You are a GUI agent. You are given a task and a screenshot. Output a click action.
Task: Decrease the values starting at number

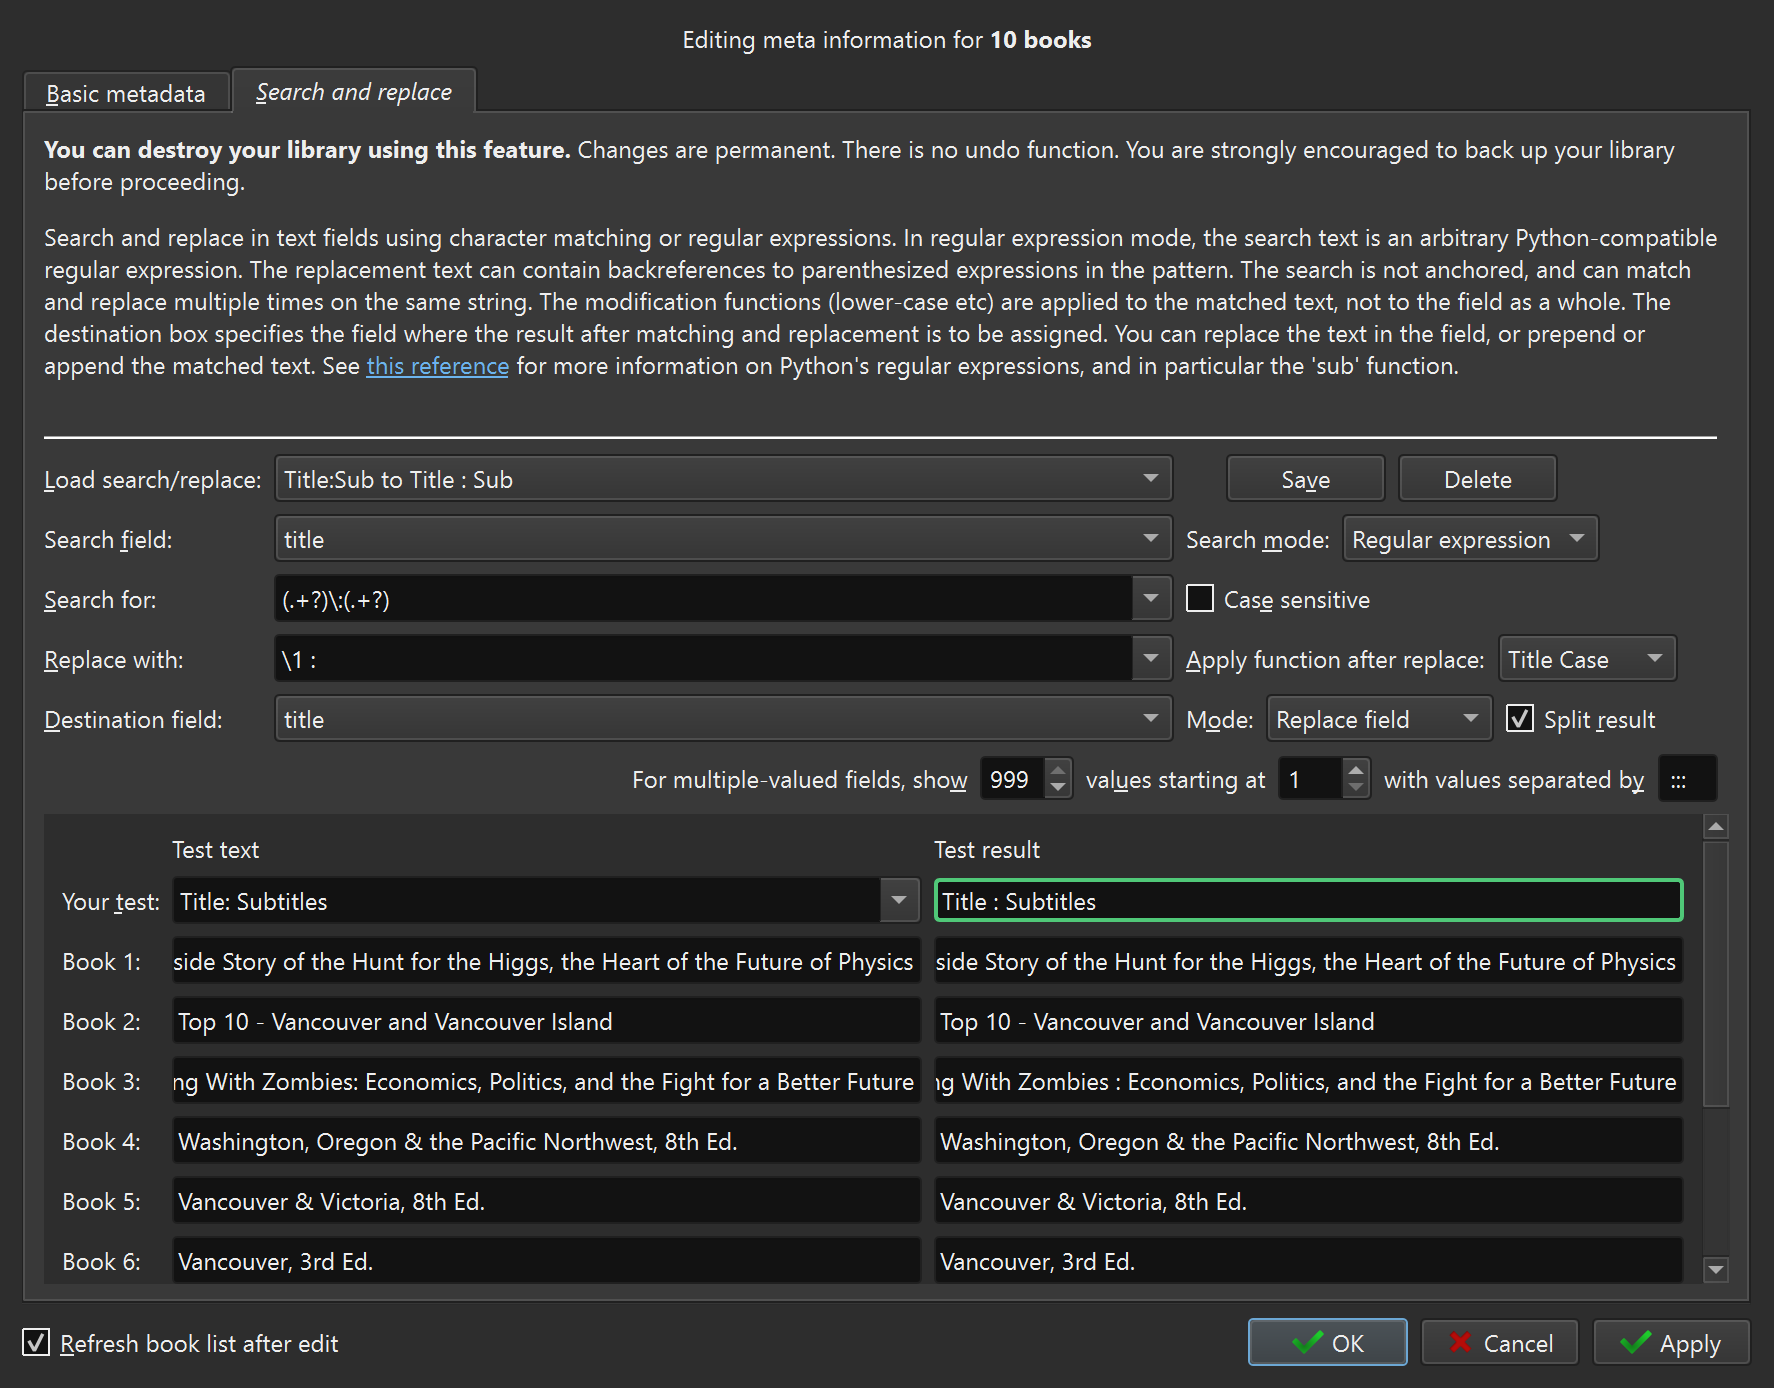1356,788
